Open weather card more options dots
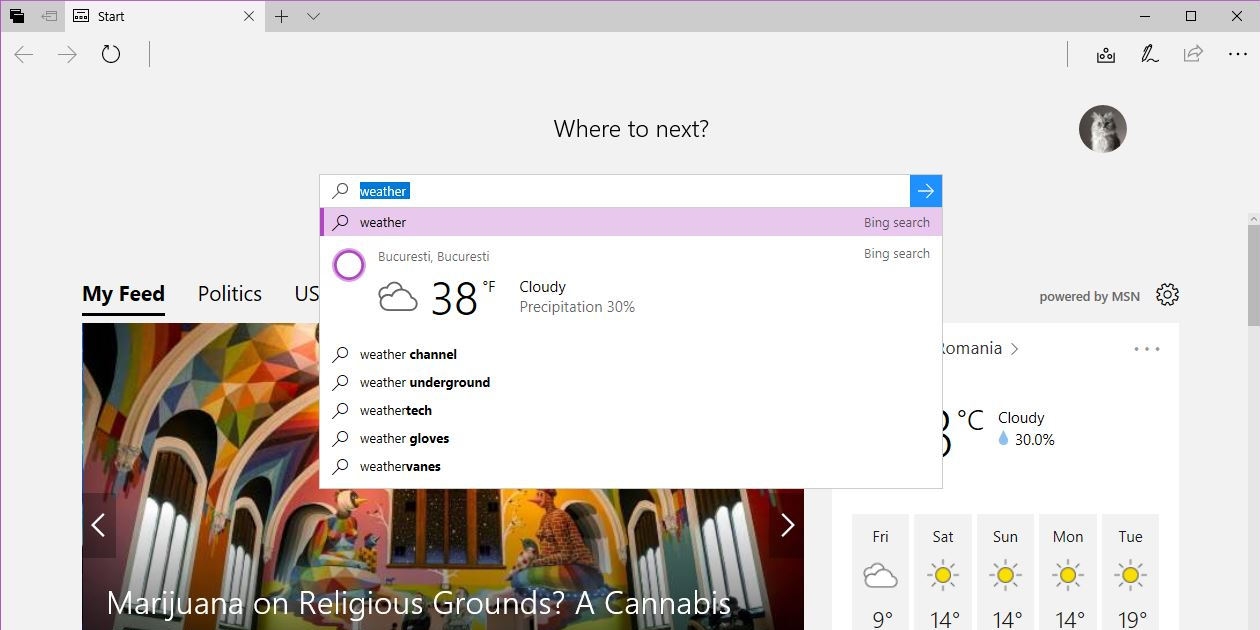The width and height of the screenshot is (1260, 630). [x=1147, y=349]
